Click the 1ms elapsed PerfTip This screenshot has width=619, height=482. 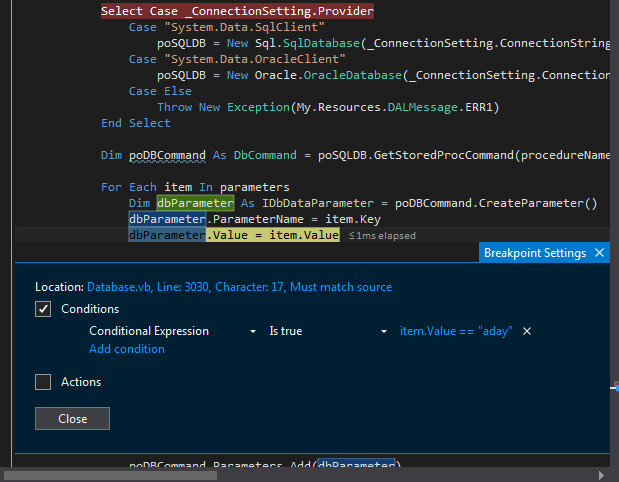click(381, 236)
